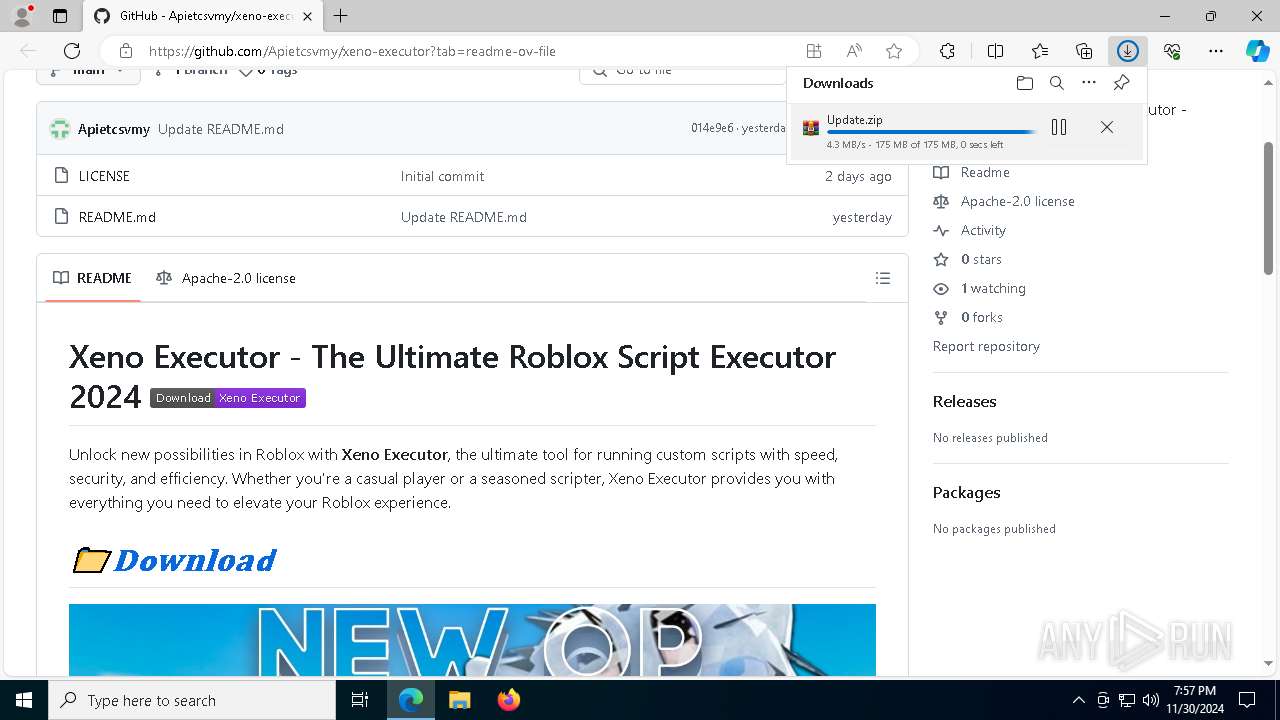1280x720 pixels.
Task: Open the Windows Start menu
Action: click(x=24, y=700)
